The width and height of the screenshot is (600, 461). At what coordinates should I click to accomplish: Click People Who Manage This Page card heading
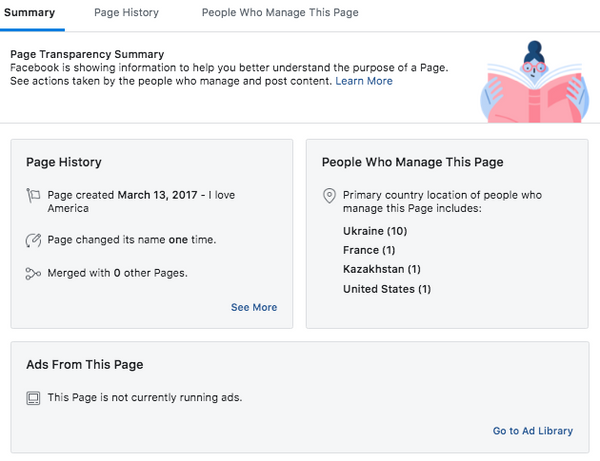[412, 162]
